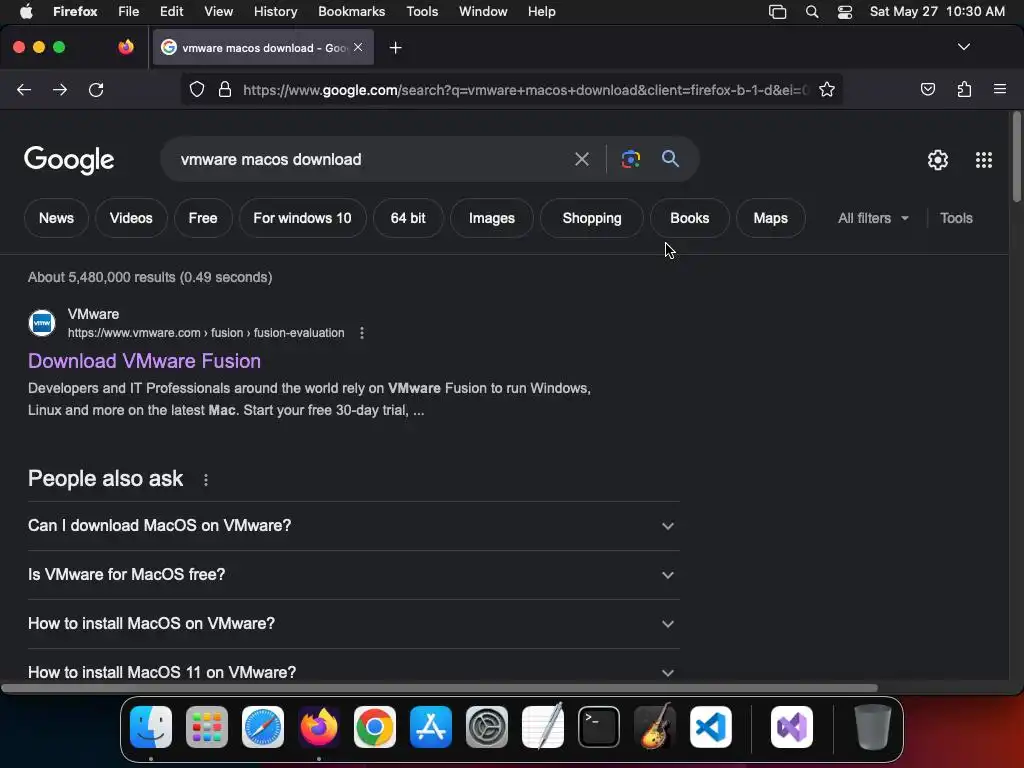This screenshot has width=1024, height=768.
Task: Bookmark this page with the star
Action: tap(827, 89)
